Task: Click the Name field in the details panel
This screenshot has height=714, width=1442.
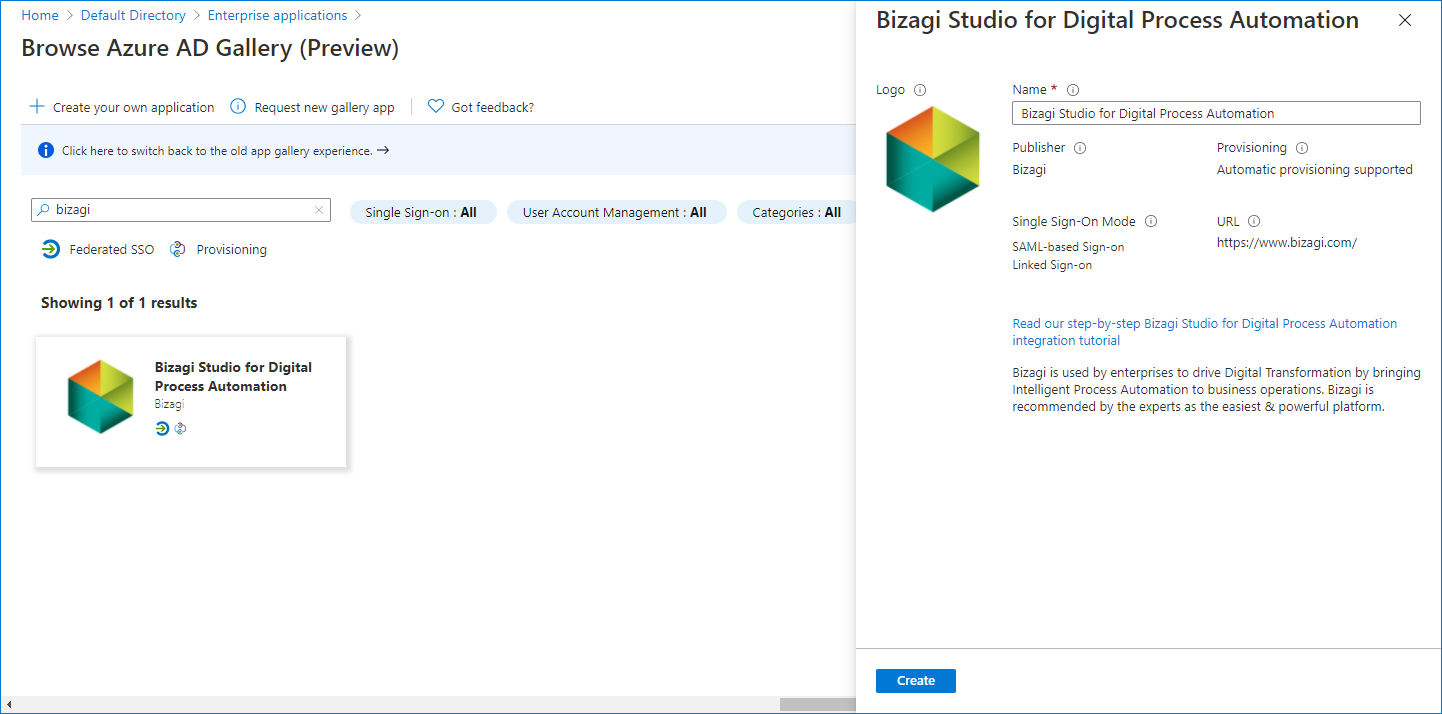Action: click(1216, 113)
